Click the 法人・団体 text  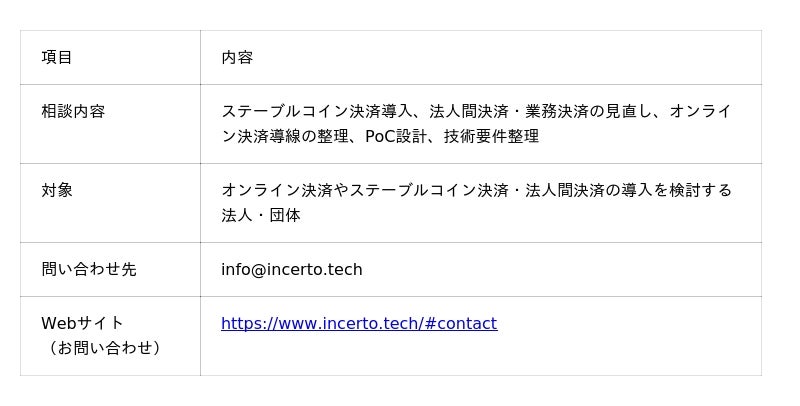click(x=261, y=216)
